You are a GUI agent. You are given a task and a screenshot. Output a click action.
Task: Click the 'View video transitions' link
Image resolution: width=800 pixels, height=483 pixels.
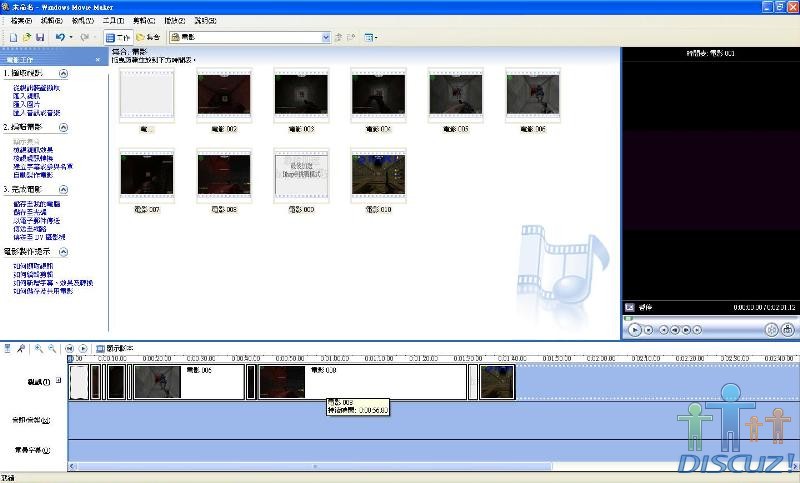point(33,158)
